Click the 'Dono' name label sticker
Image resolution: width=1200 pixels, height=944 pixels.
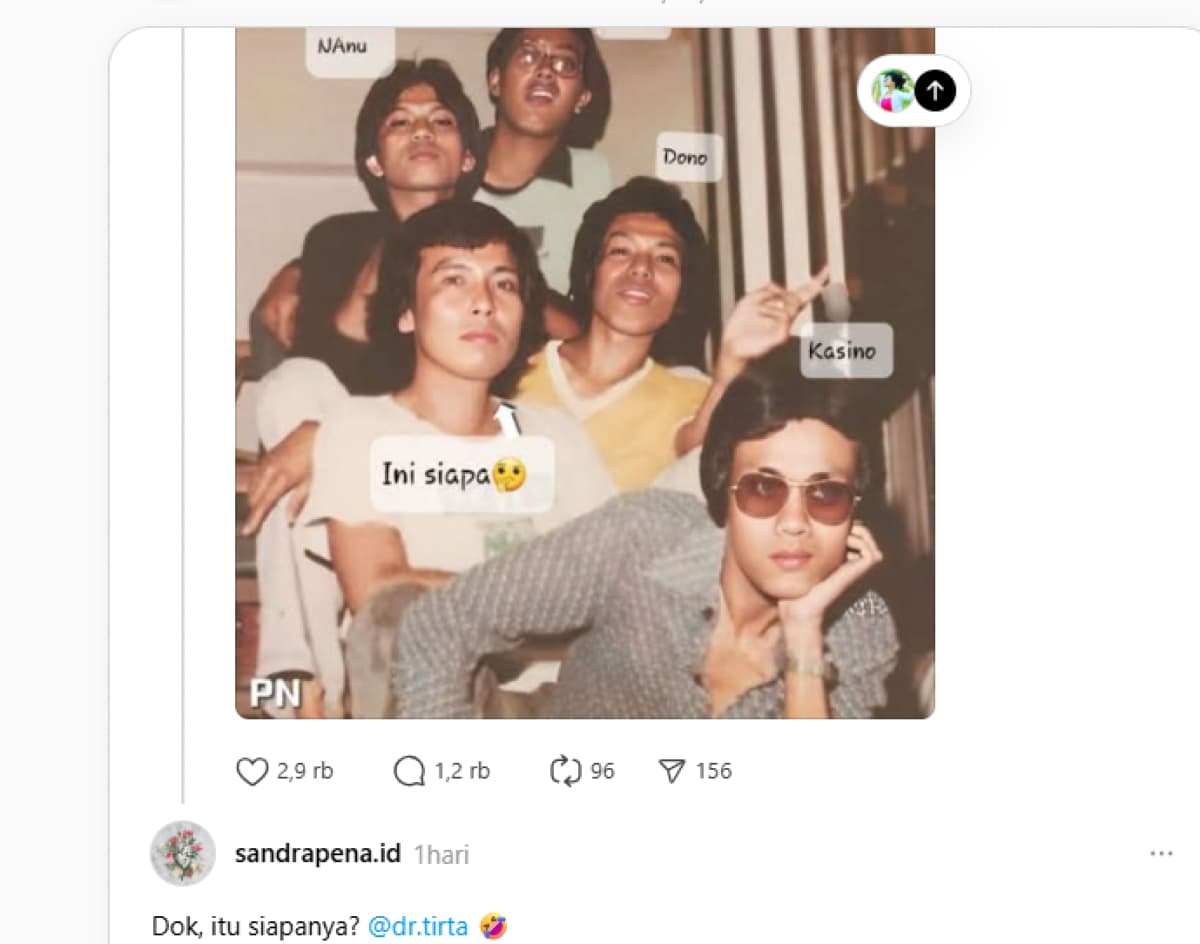coord(686,157)
